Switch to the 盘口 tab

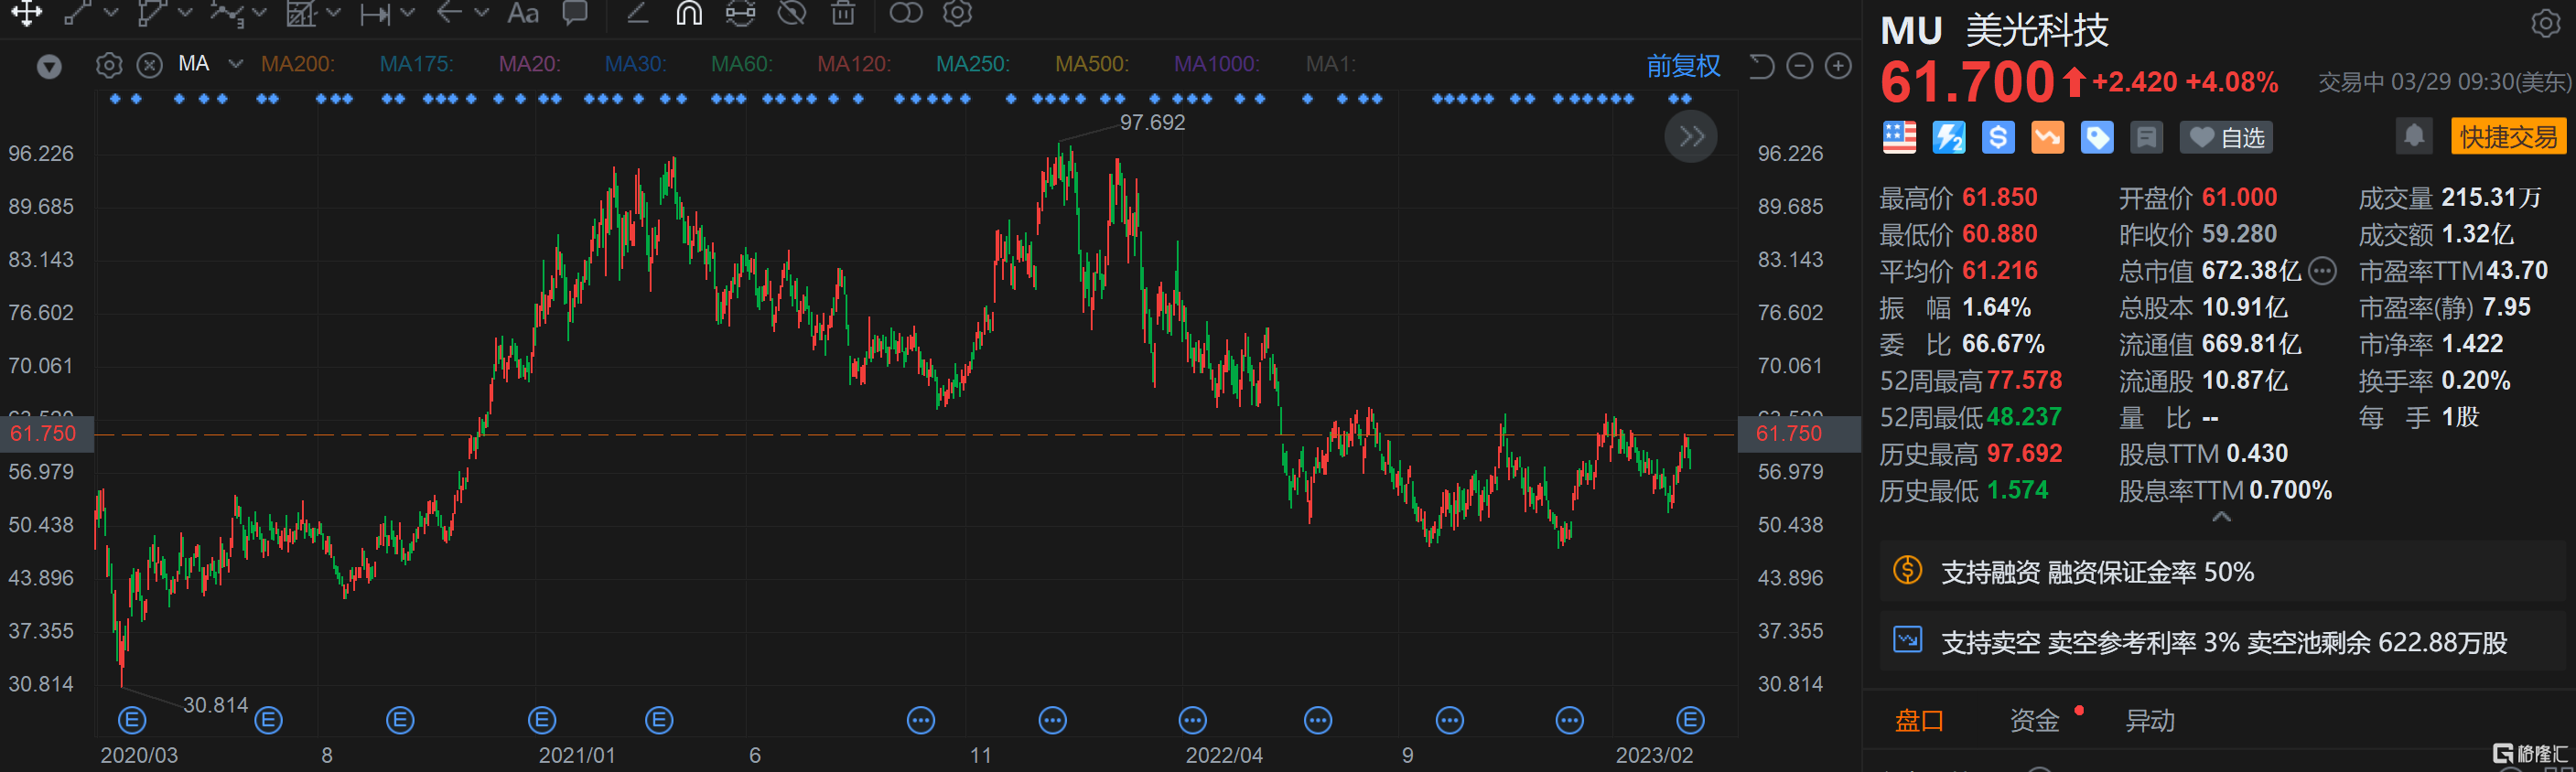click(x=1919, y=721)
